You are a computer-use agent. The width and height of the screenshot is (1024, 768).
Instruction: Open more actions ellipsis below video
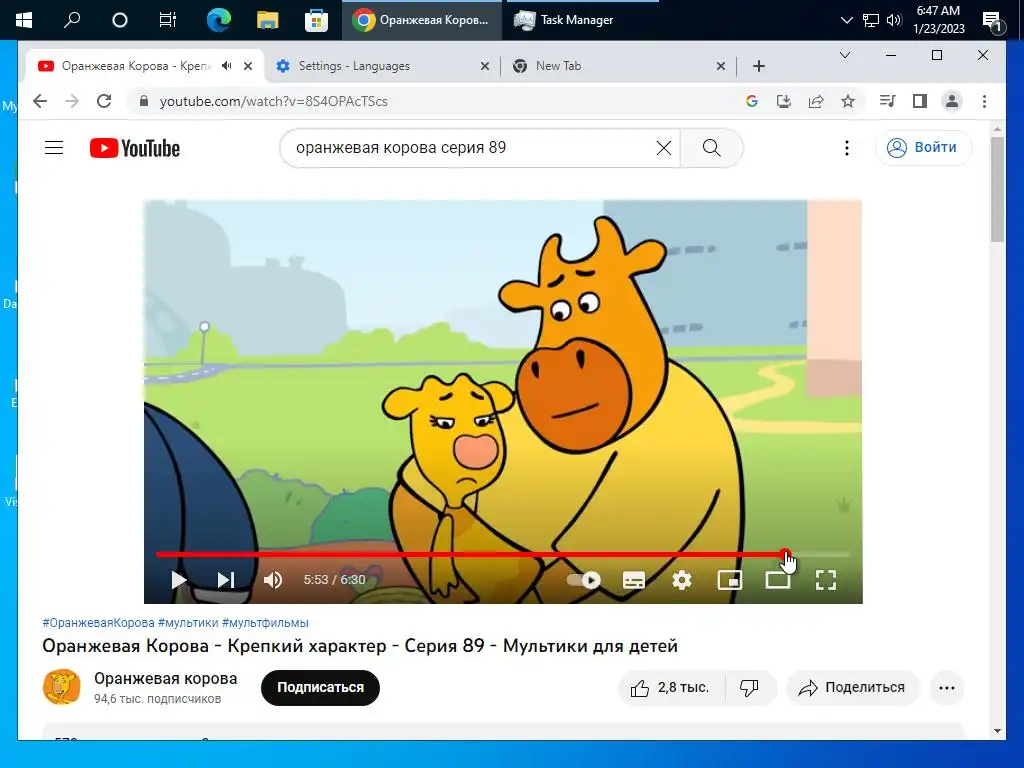tap(947, 688)
